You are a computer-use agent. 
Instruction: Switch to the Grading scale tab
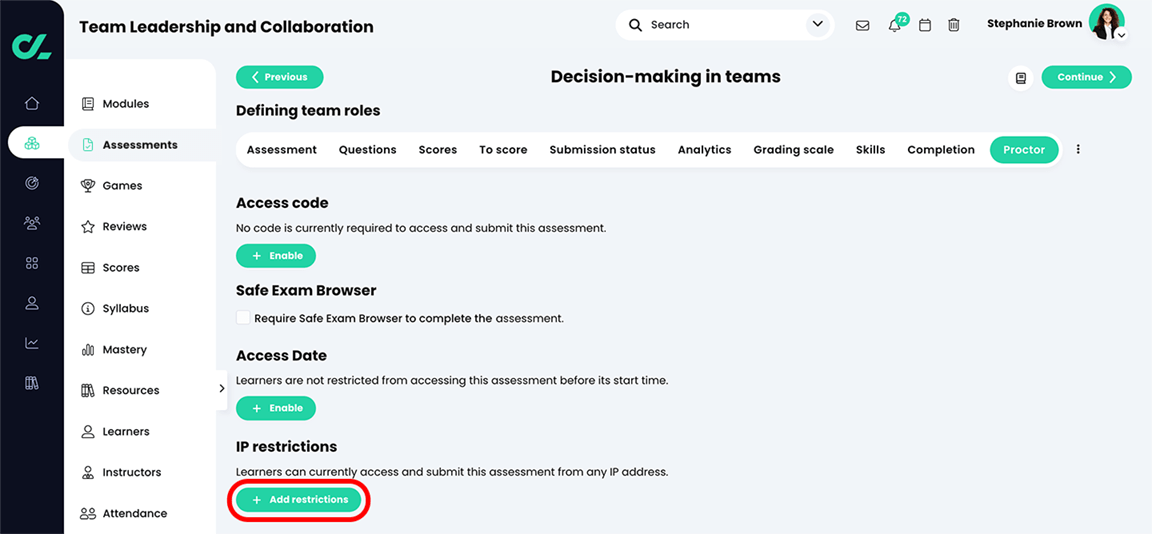coord(793,150)
